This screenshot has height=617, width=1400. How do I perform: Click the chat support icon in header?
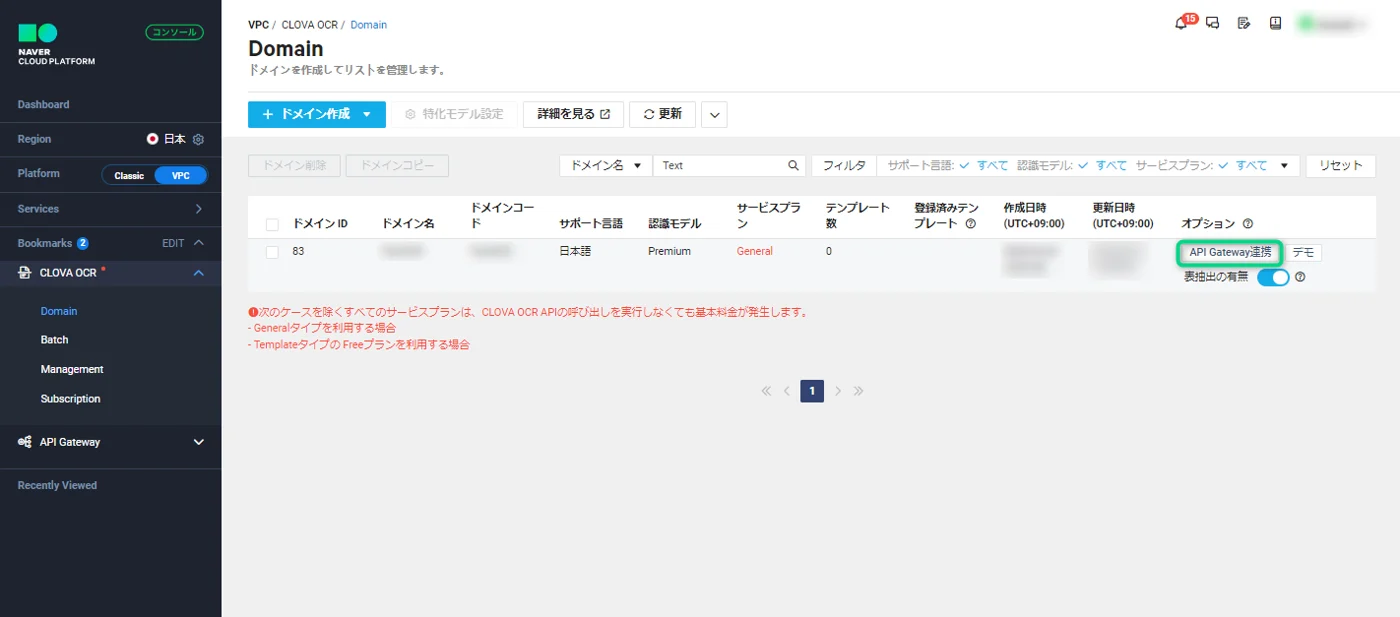tap(1213, 24)
